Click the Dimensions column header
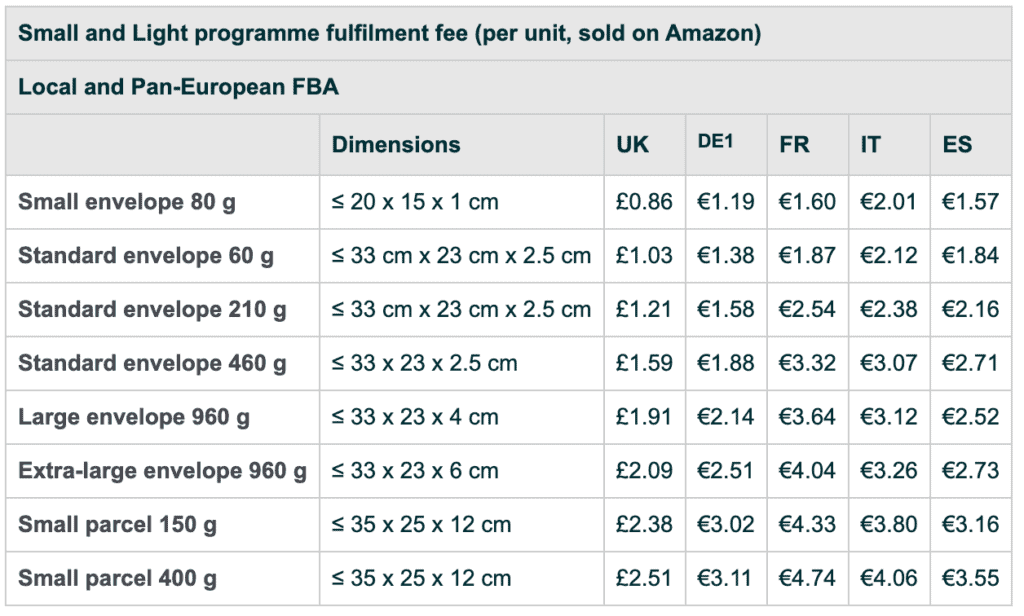Screen dimensions: 1024x616 396,144
